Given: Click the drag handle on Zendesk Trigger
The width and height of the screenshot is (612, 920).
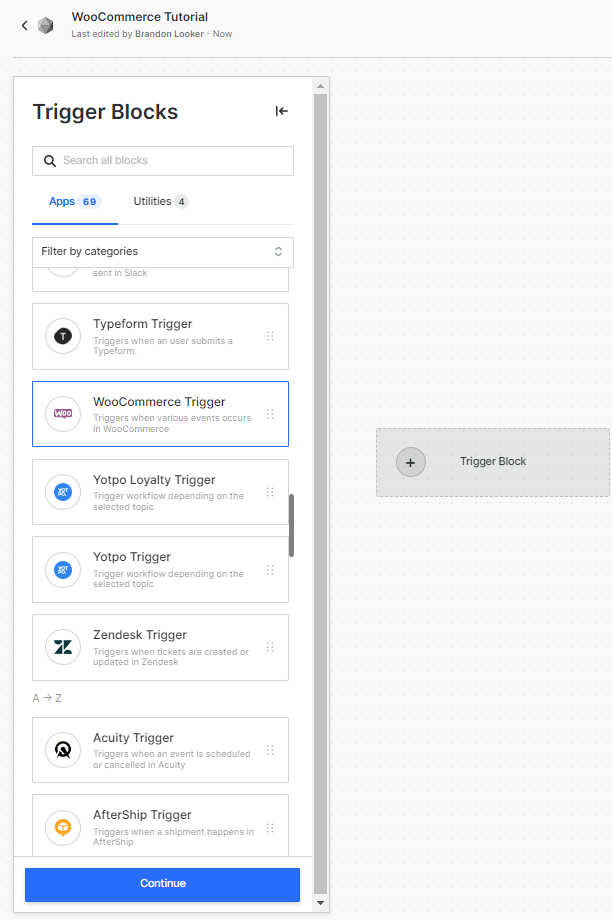Looking at the screenshot, I should [270, 647].
